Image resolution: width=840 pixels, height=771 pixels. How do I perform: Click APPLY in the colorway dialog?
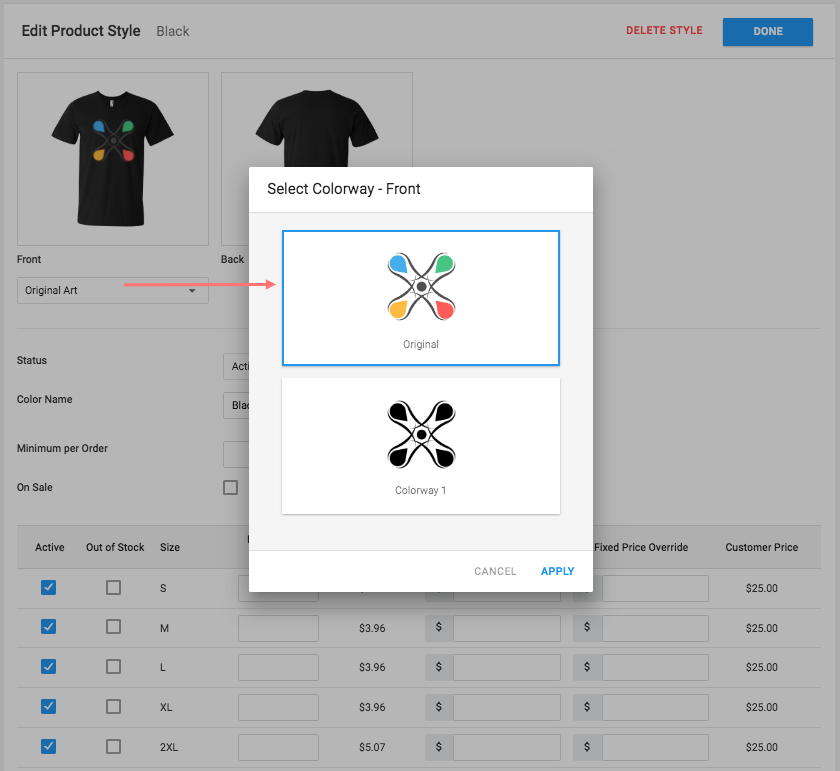pos(557,571)
